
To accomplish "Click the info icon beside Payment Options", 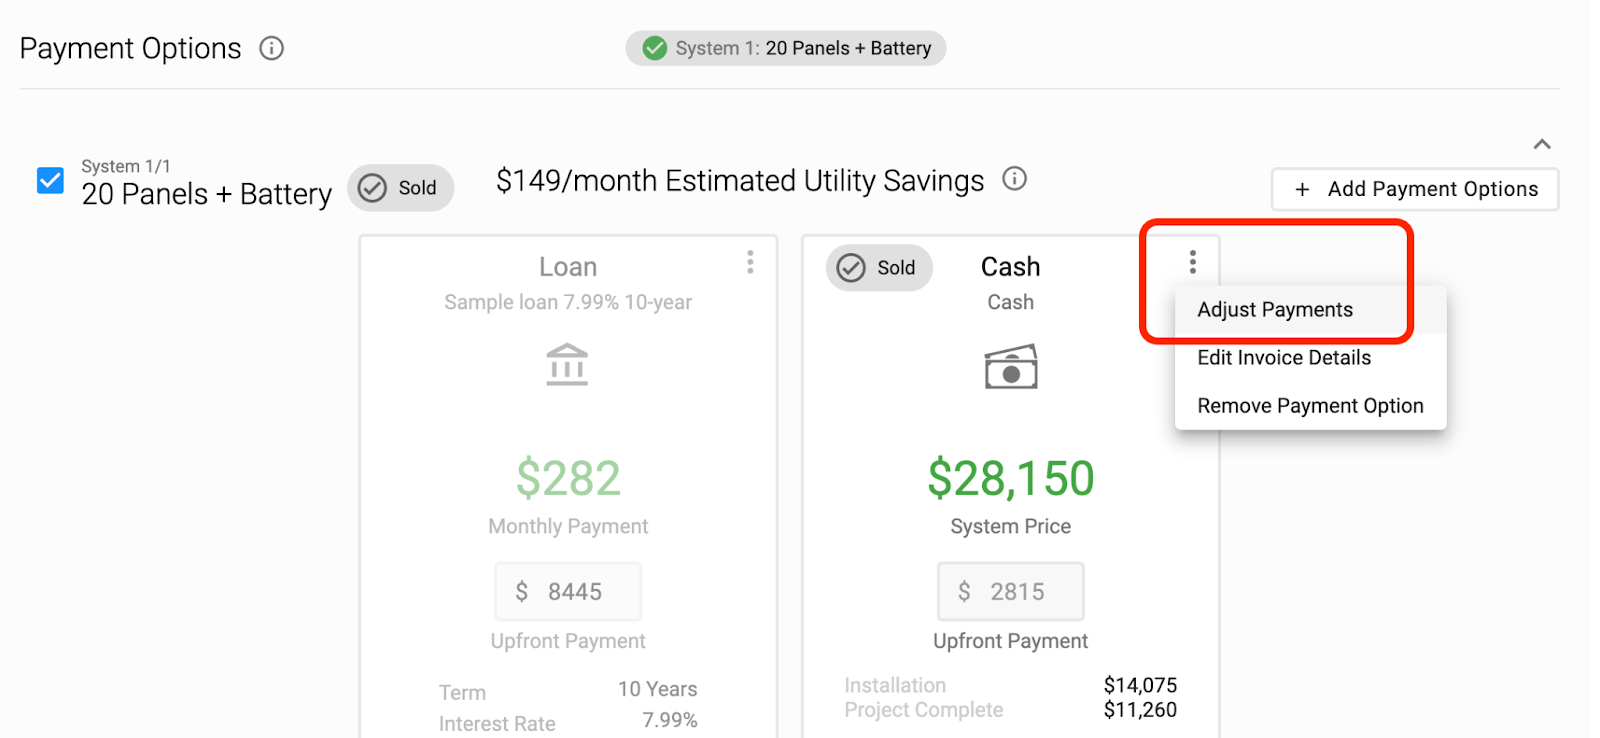I will coord(271,48).
